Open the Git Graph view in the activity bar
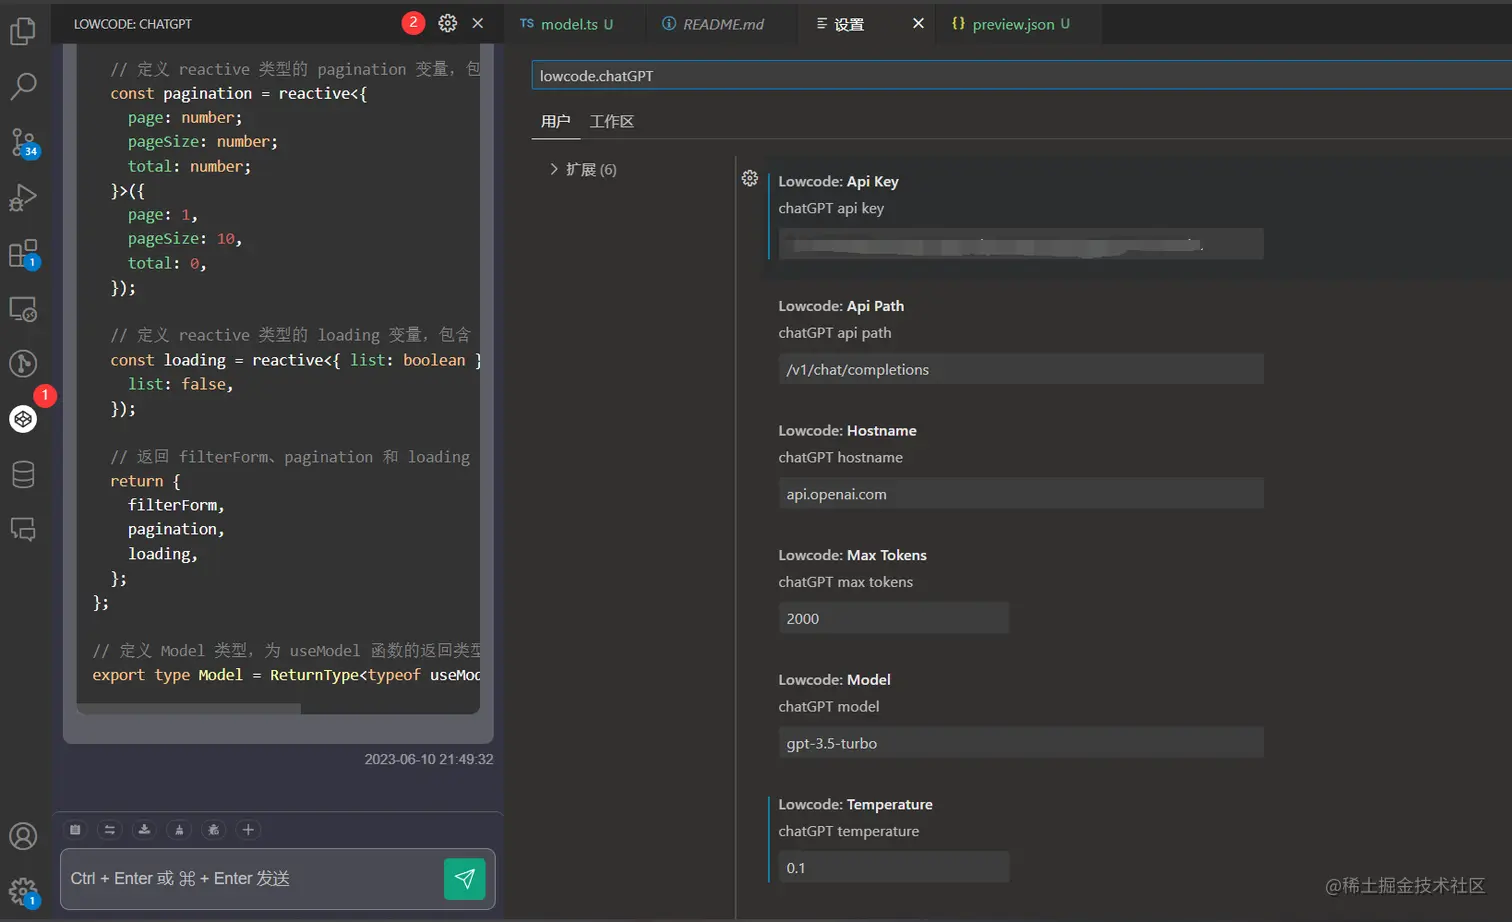1512x922 pixels. pos(23,363)
